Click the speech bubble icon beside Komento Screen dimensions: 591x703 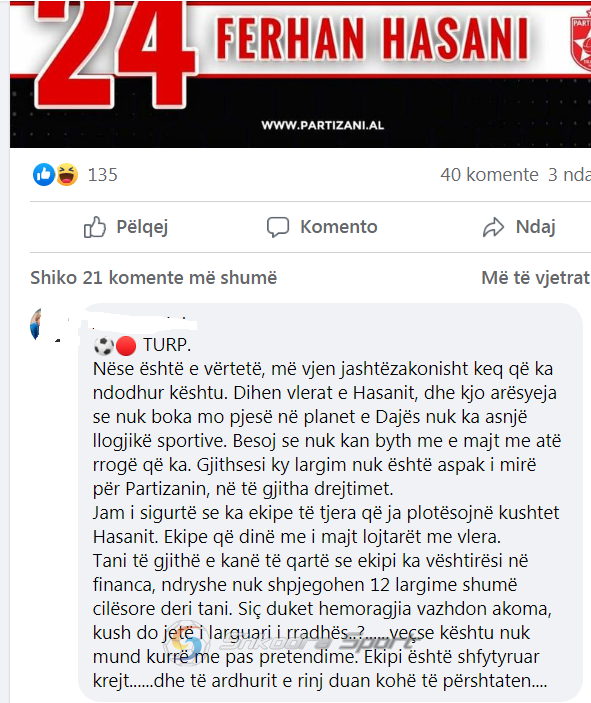tap(278, 227)
